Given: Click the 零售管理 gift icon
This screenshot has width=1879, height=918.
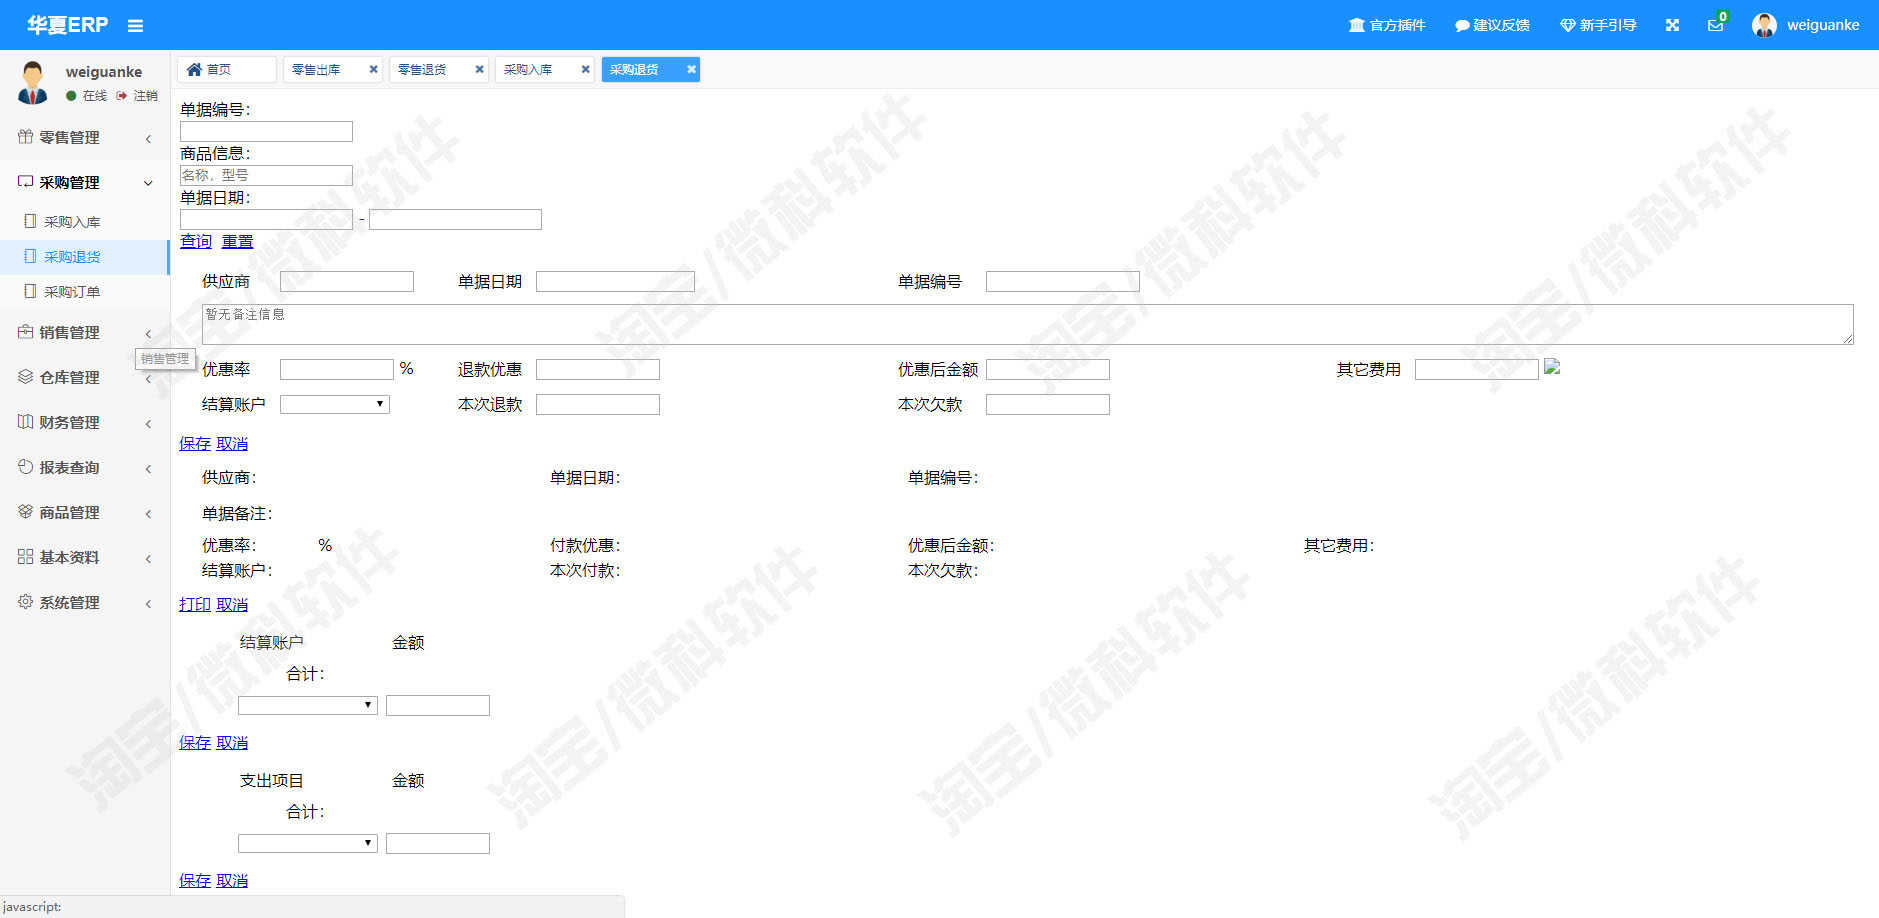Looking at the screenshot, I should 25,137.
